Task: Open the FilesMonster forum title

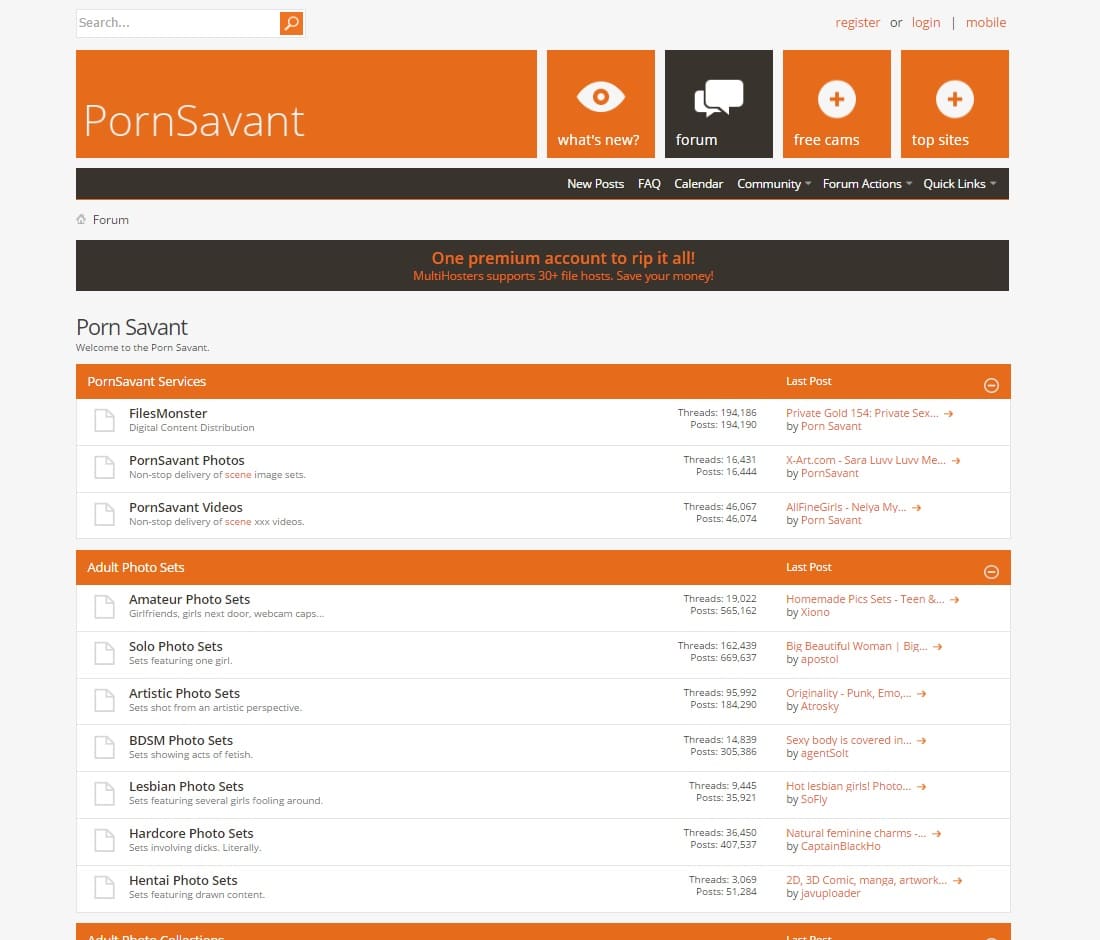Action: 168,413
